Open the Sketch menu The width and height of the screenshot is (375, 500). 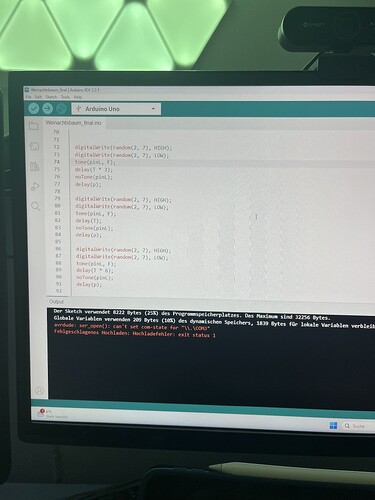(51, 97)
